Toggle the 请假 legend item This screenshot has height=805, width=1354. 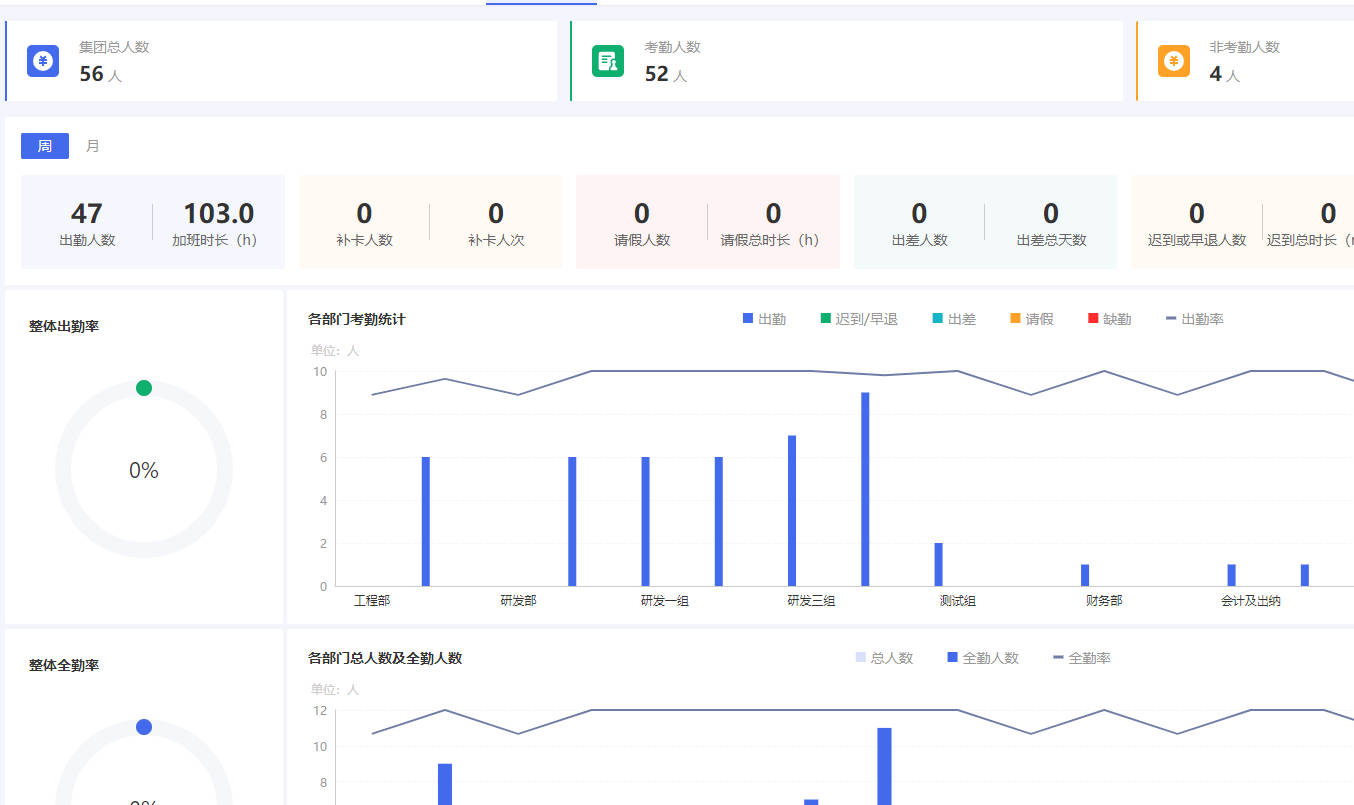point(1032,319)
